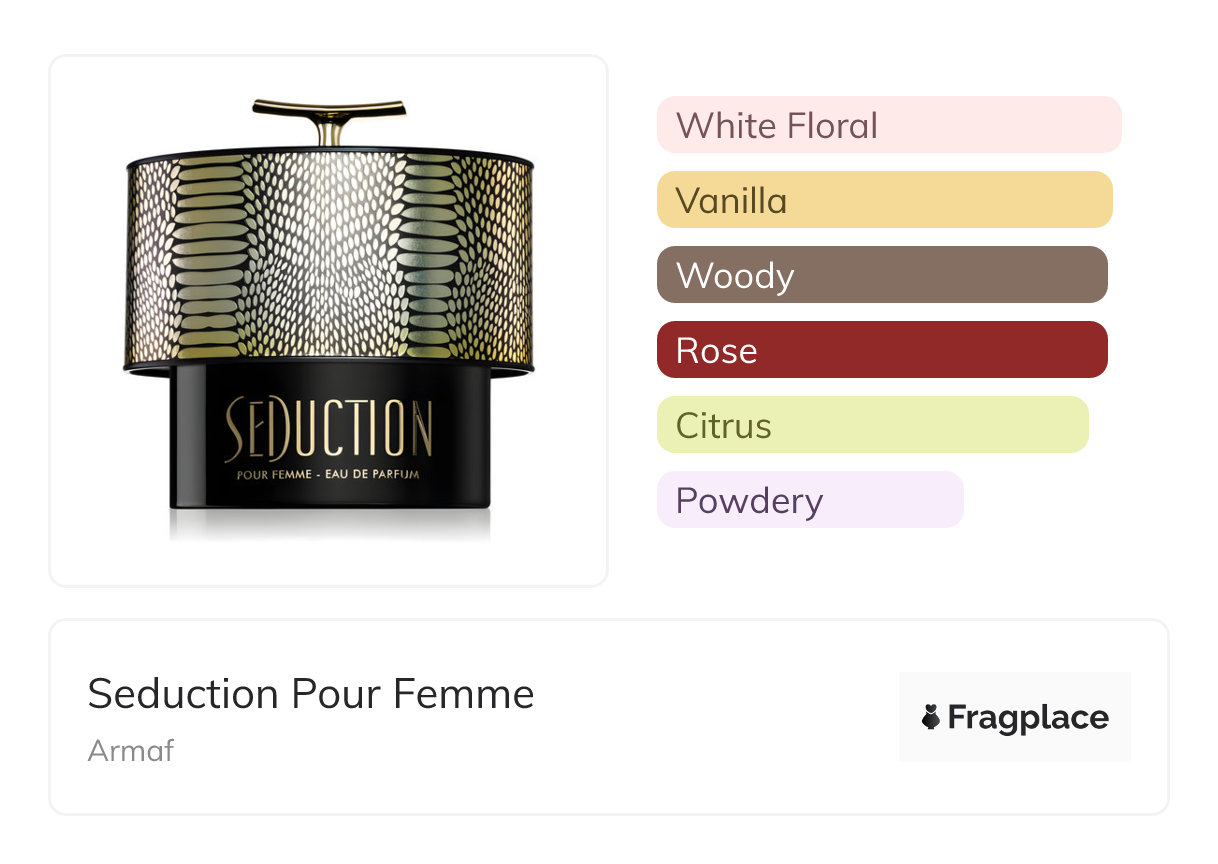Select the Citrus accord bar

[872, 425]
